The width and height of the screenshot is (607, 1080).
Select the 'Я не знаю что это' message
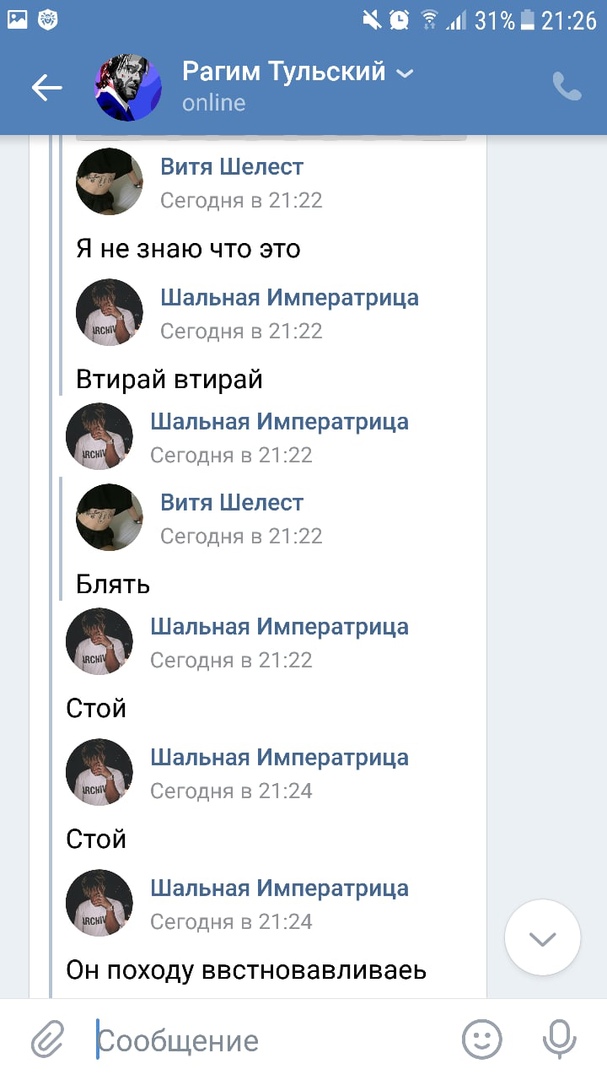coord(188,248)
